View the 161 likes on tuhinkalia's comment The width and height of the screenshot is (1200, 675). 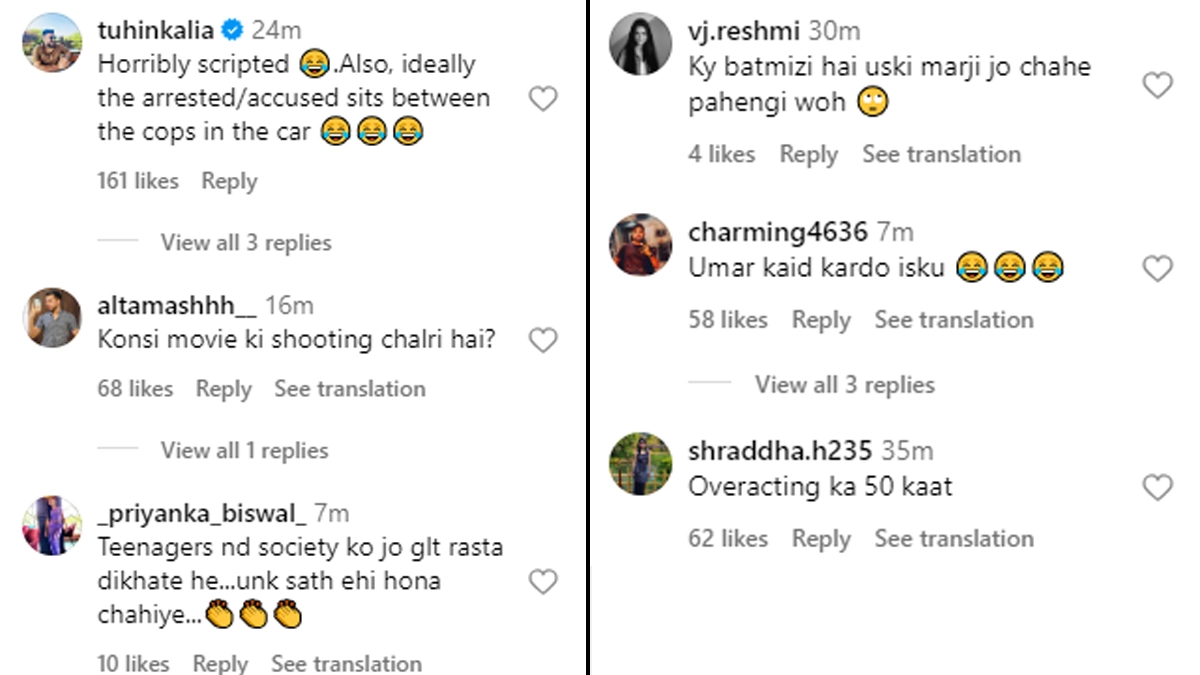138,181
